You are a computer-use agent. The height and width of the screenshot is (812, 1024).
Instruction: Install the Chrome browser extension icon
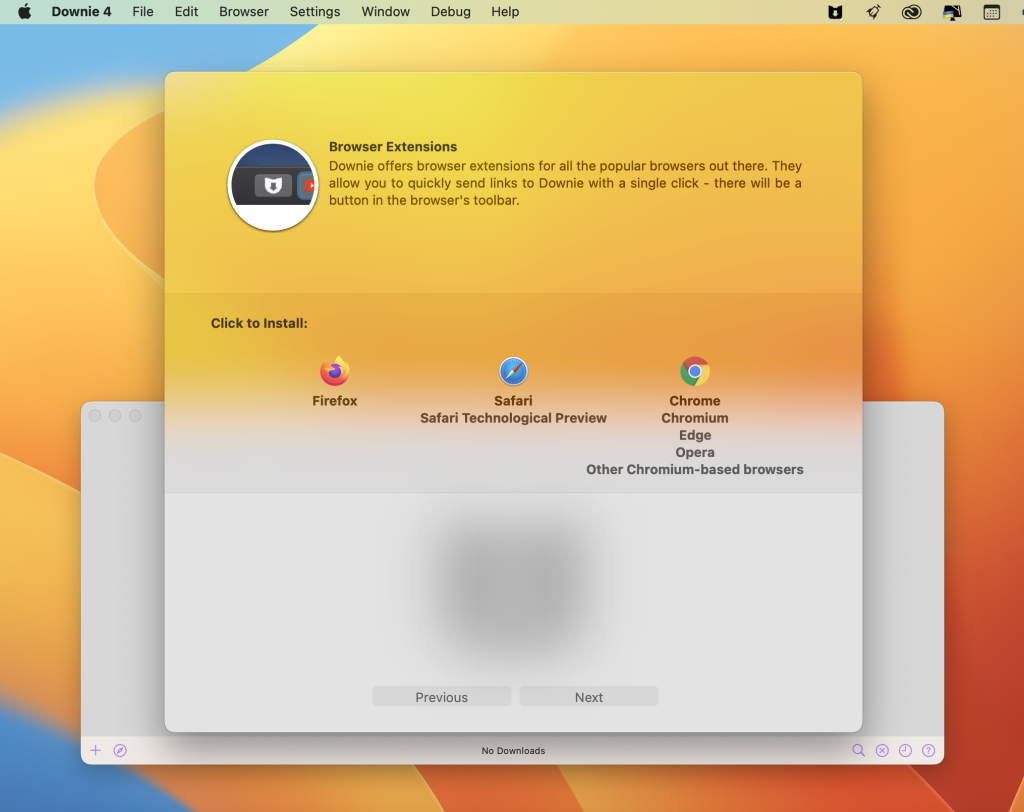coord(695,371)
